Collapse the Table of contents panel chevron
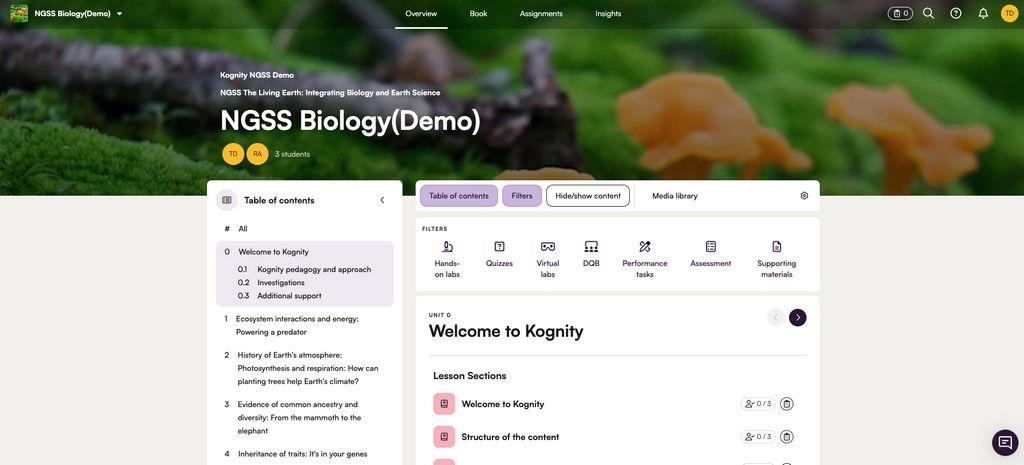The image size is (1024, 465). [x=382, y=200]
